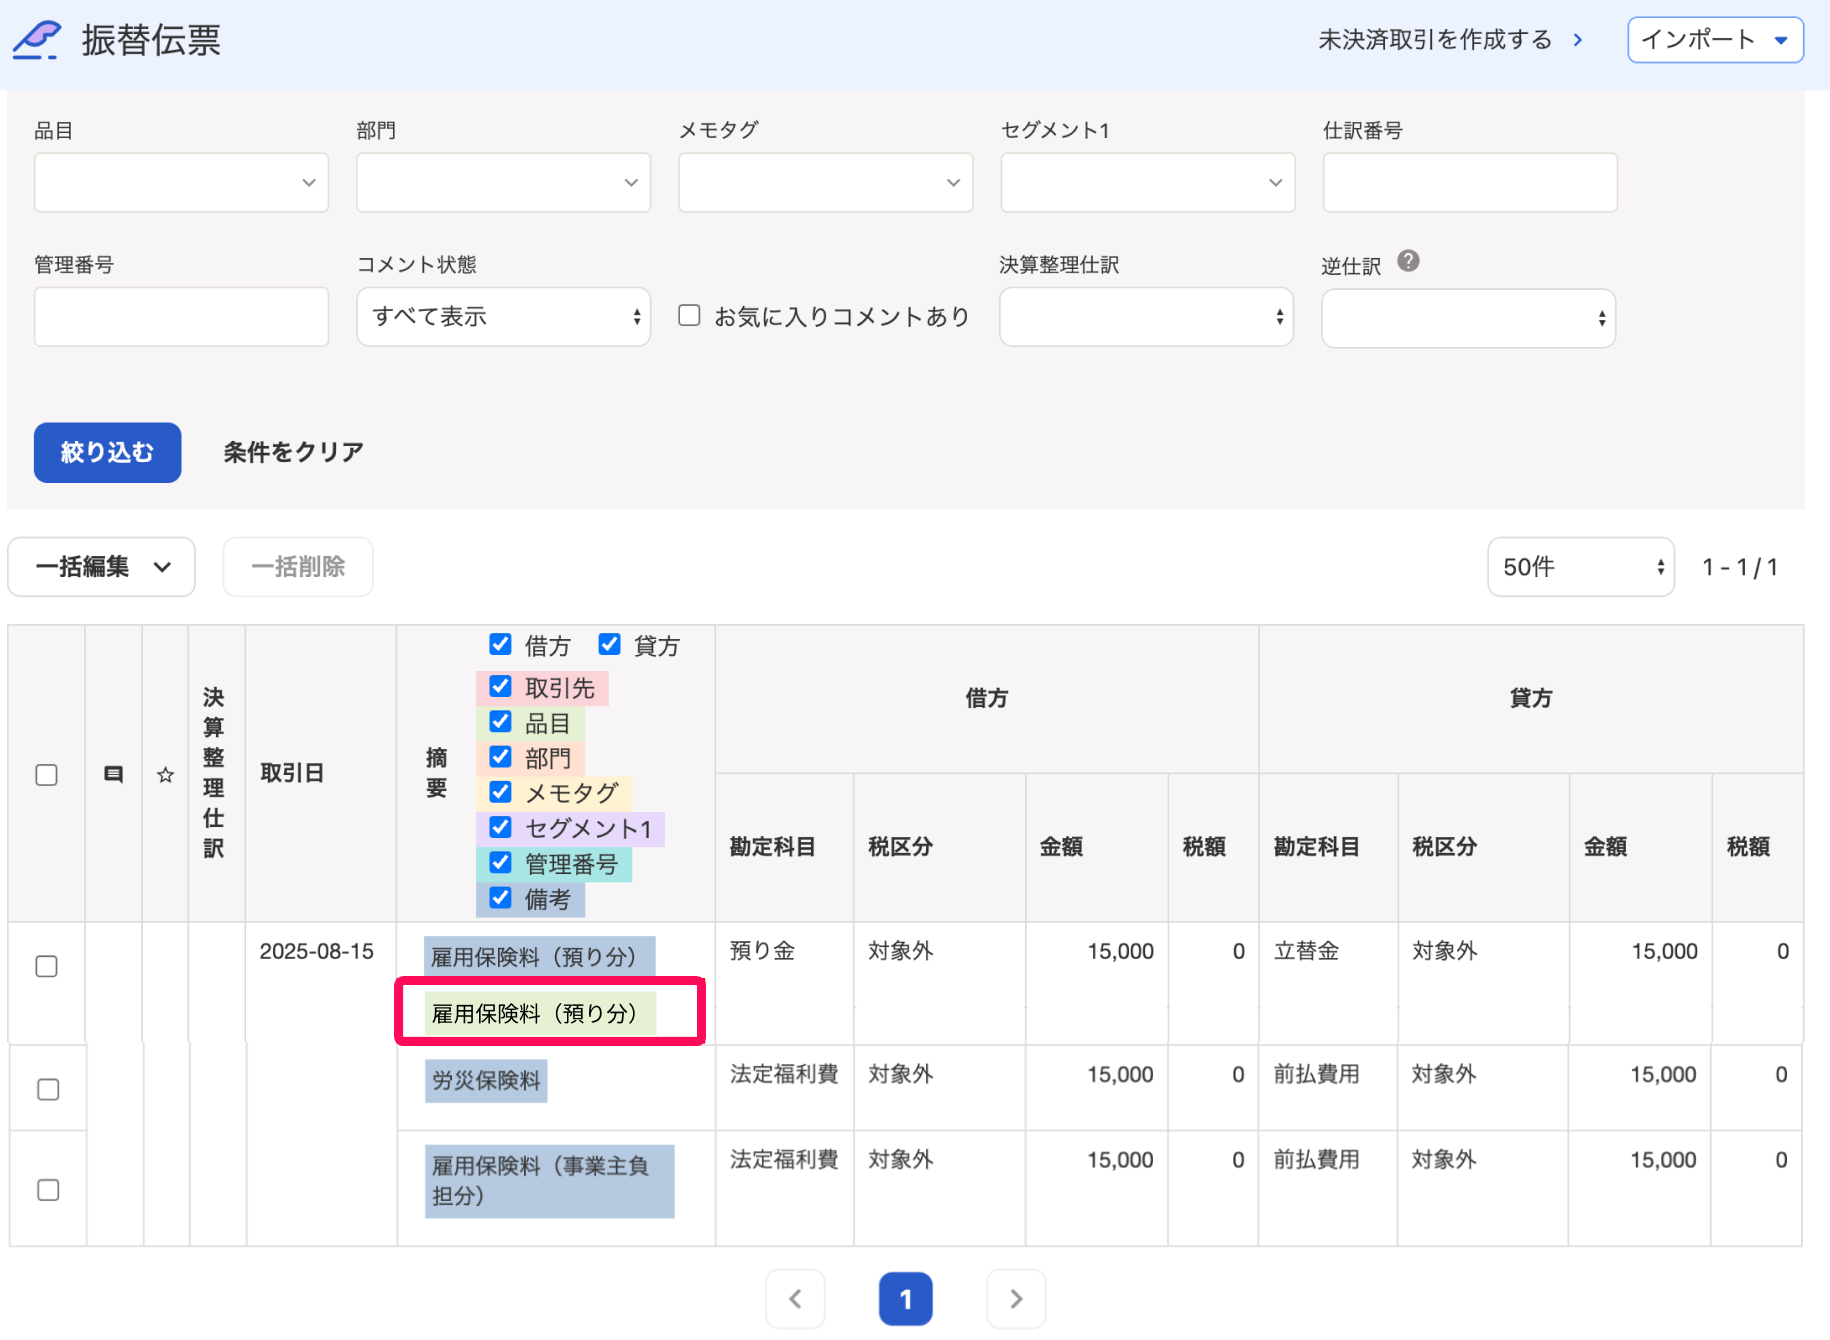The width and height of the screenshot is (1830, 1340).
Task: Click into the 仕訳番号 input field
Action: (x=1469, y=182)
